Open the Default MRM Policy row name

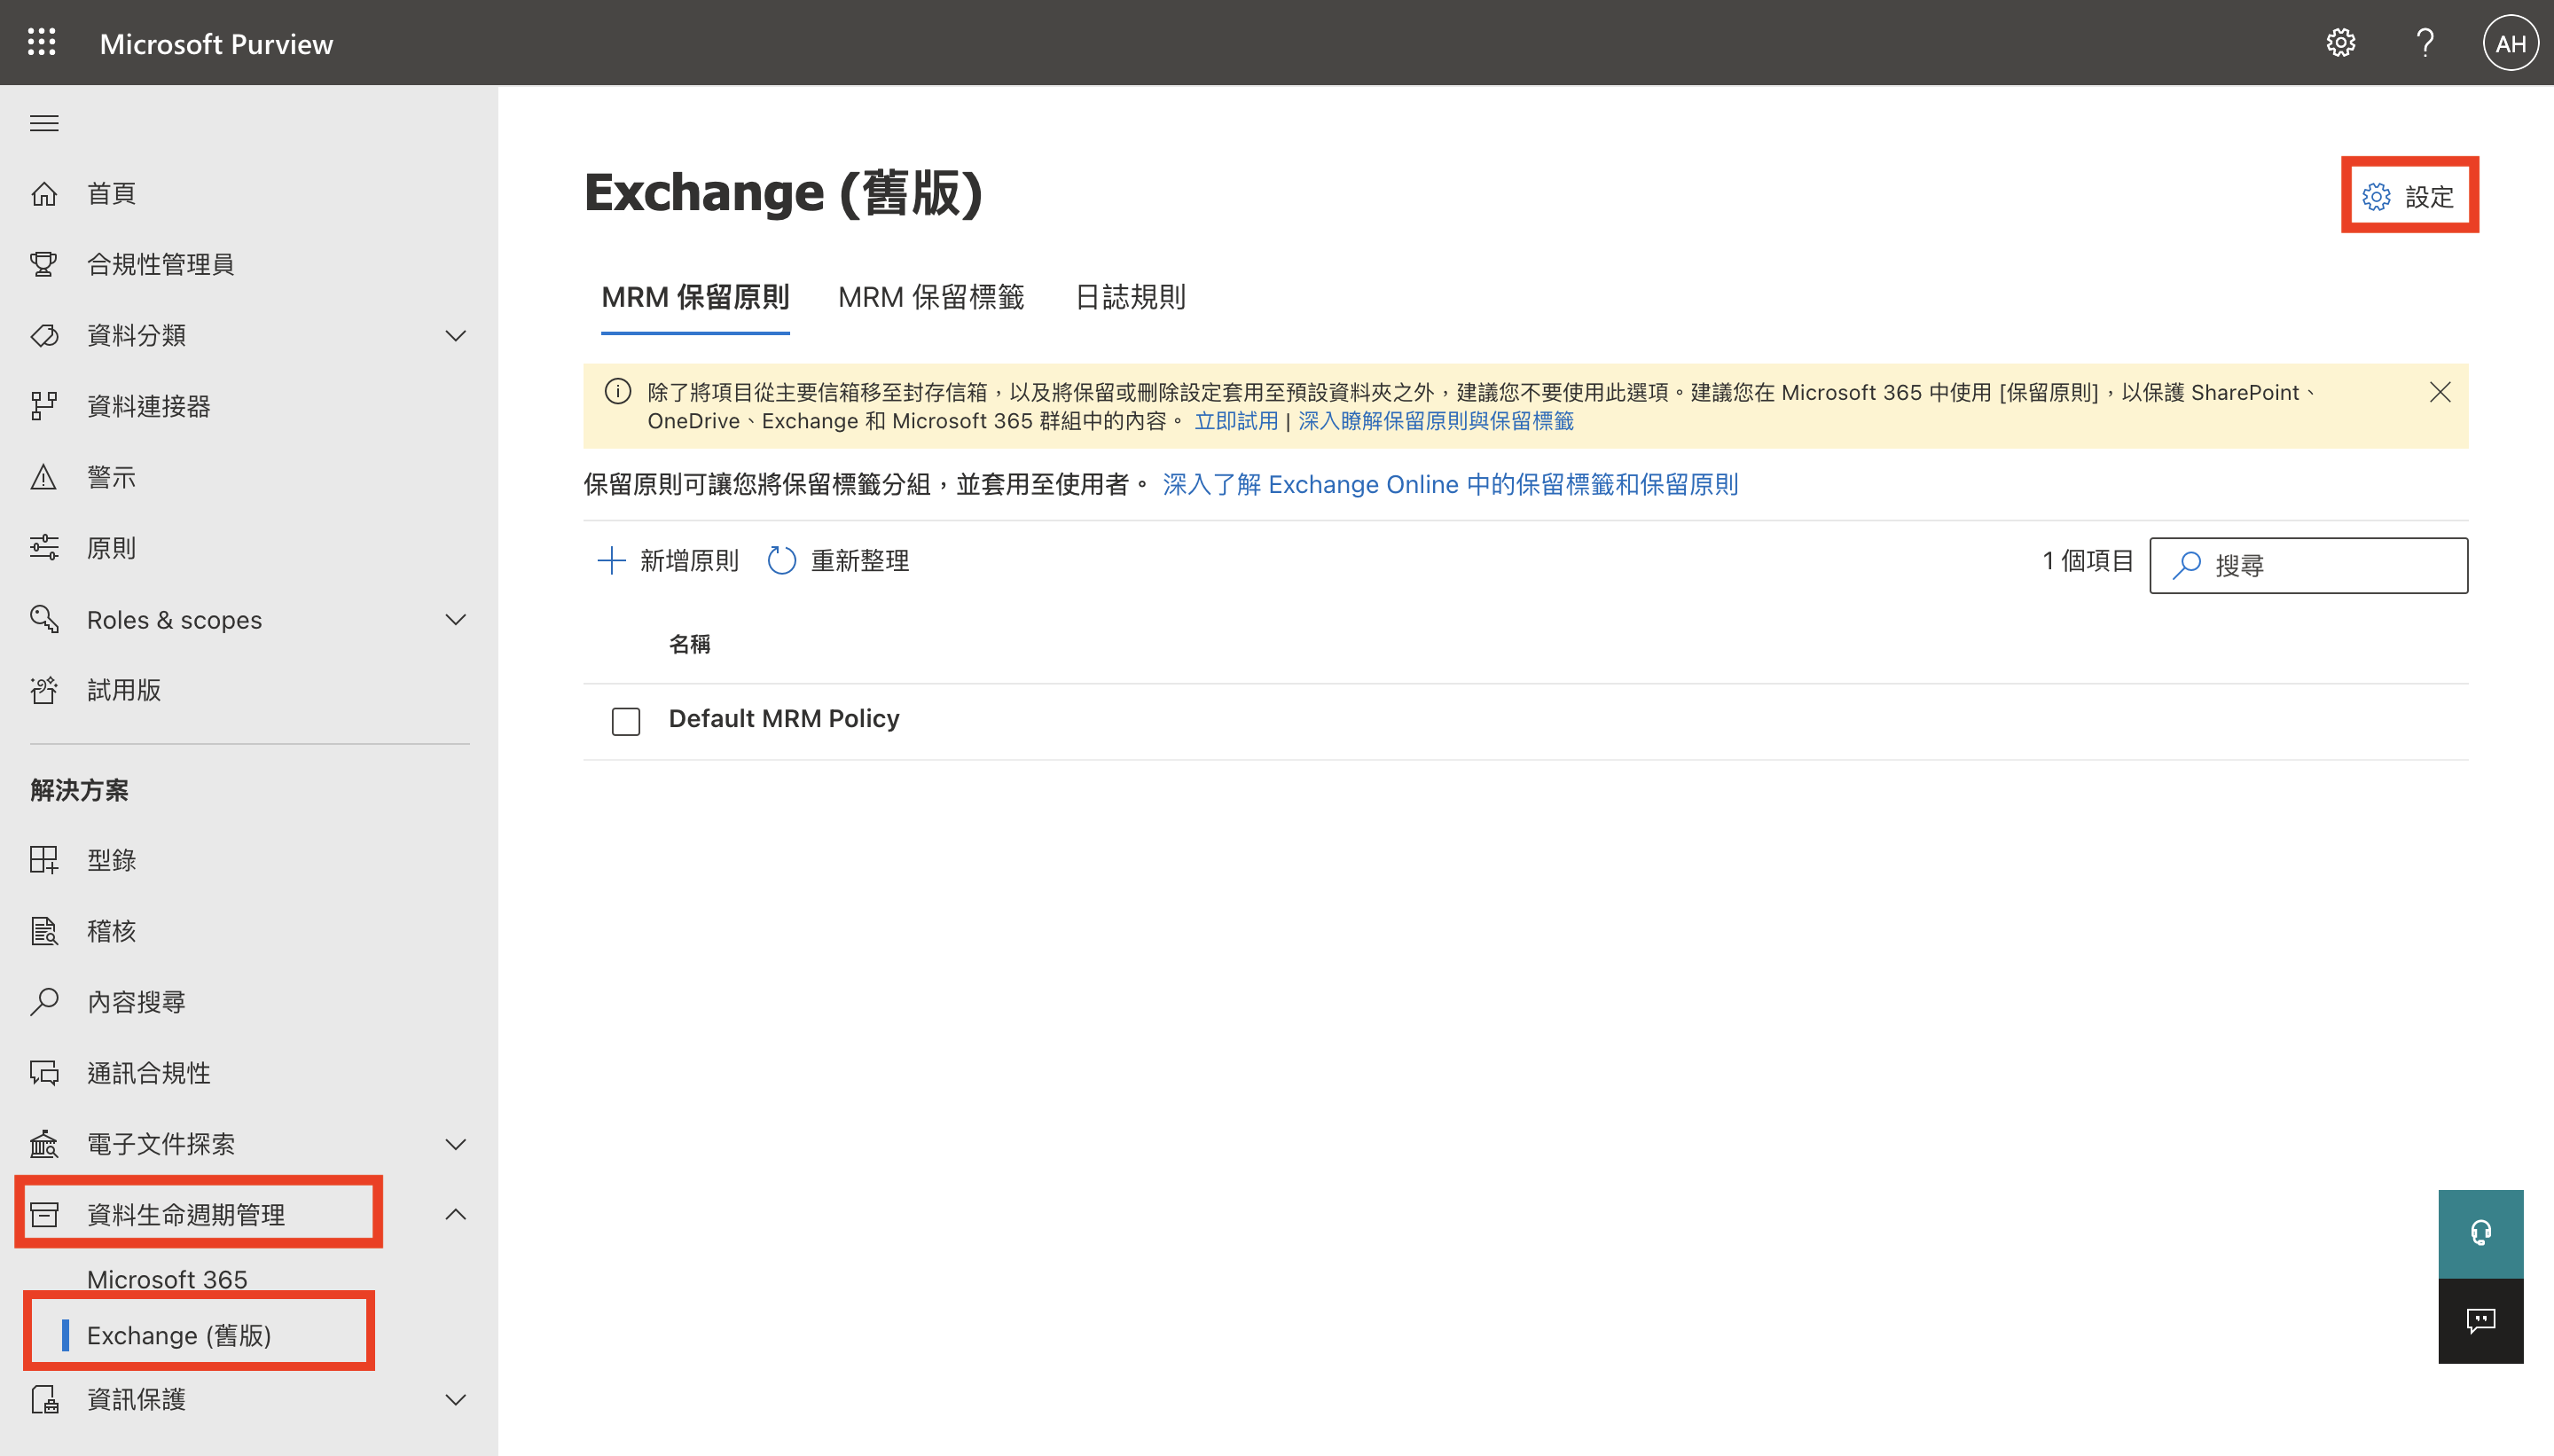point(784,719)
